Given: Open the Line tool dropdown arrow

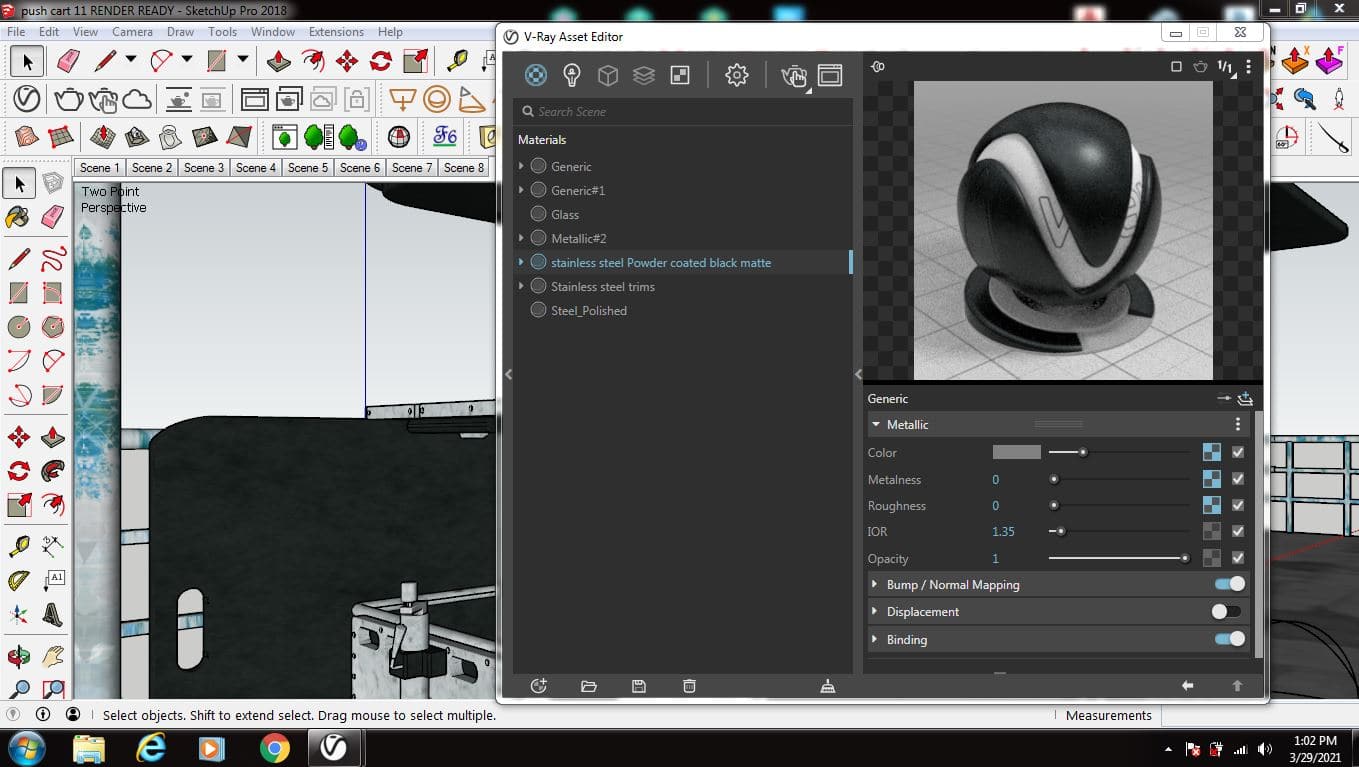Looking at the screenshot, I should (x=131, y=59).
